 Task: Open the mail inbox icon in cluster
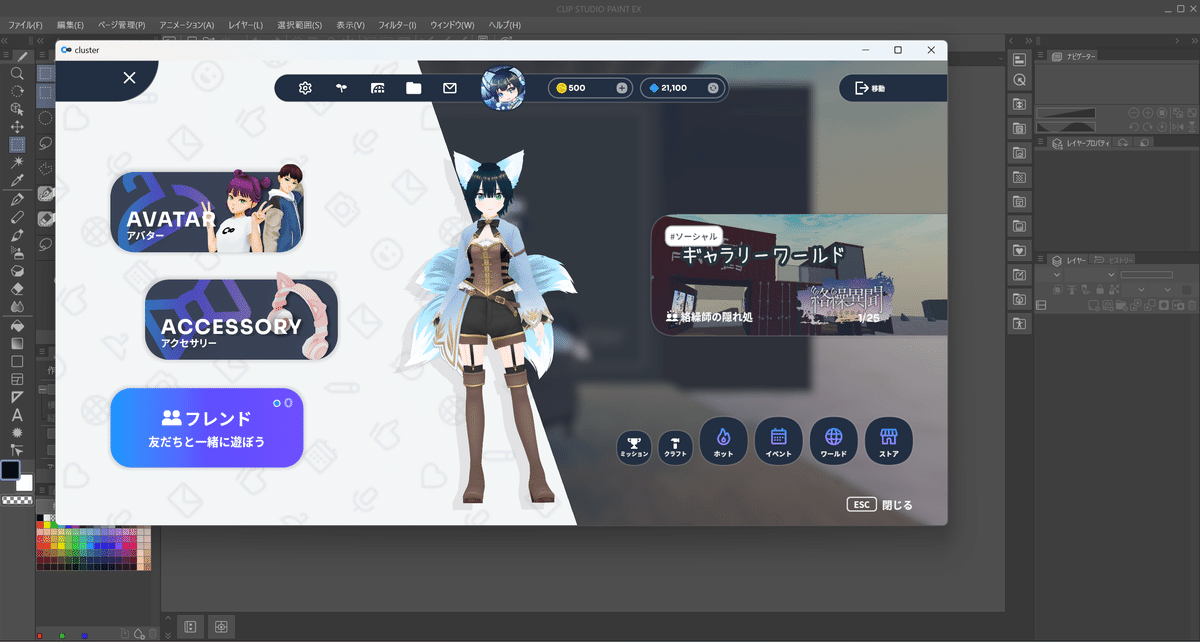(x=450, y=88)
